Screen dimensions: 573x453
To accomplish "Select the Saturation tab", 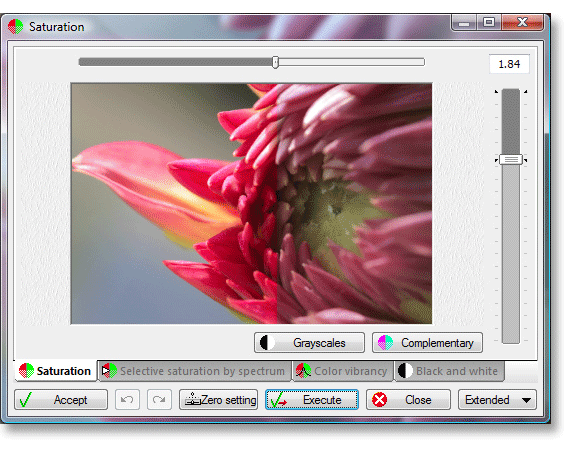I will coord(56,371).
